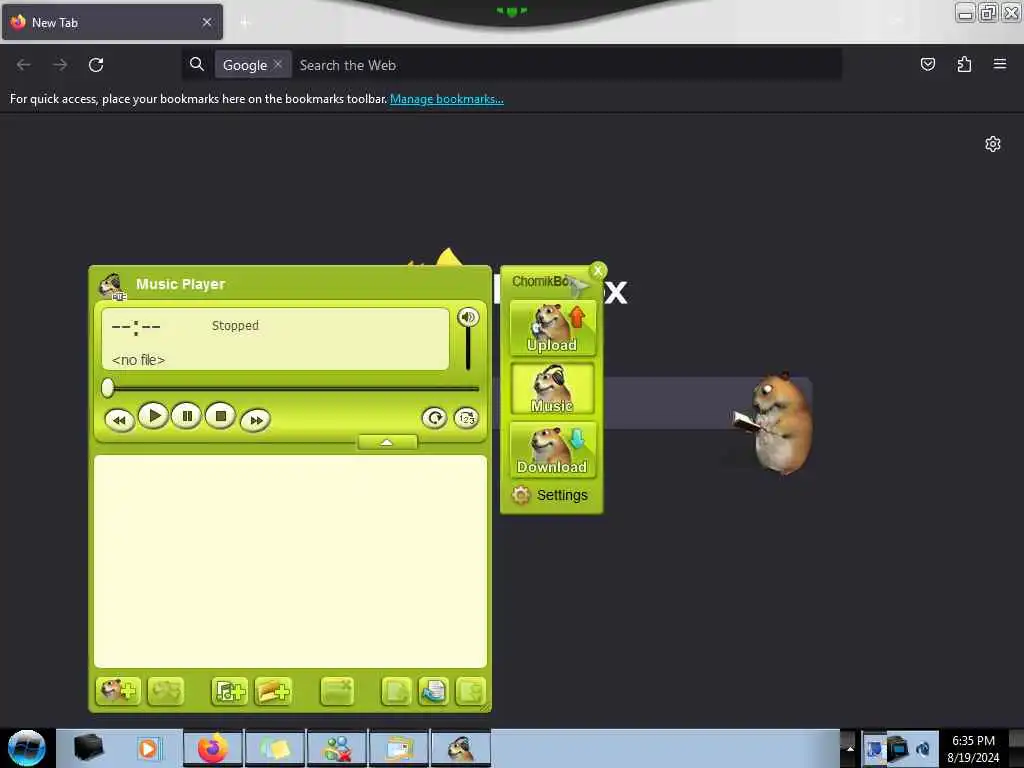
Task: Click the 6:35 PM taskbar clock
Action: 973,741
